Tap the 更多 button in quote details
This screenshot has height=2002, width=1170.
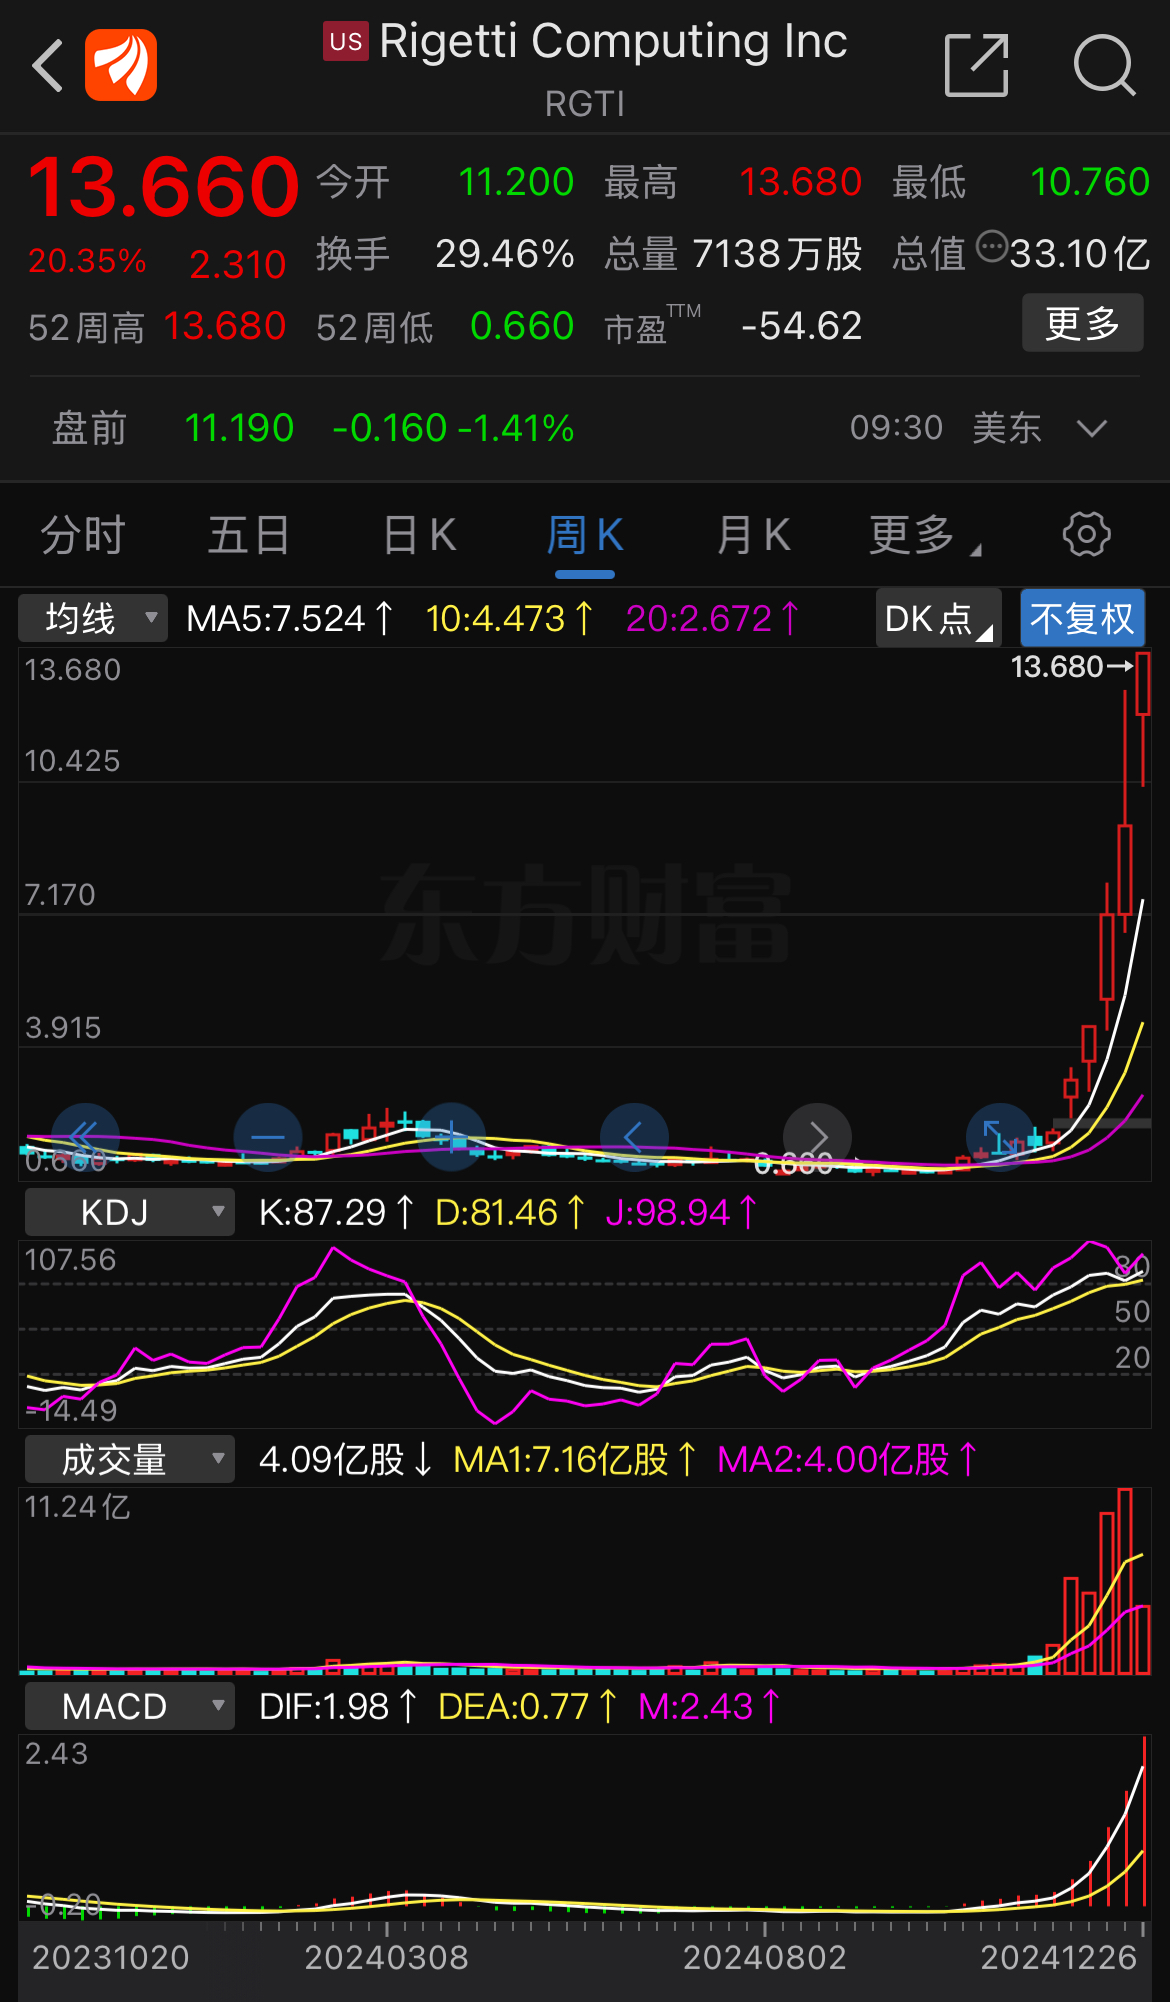[x=1082, y=323]
